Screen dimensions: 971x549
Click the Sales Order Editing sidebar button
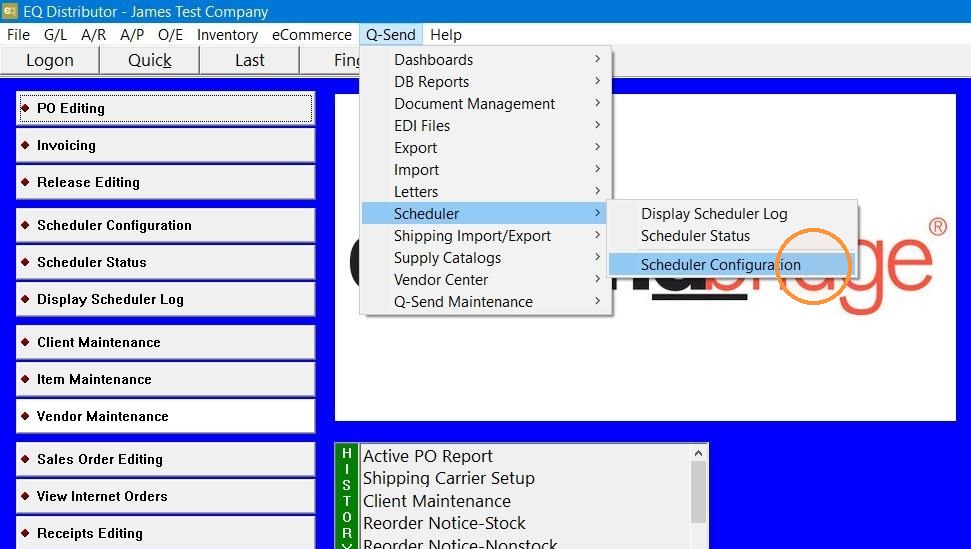[165, 459]
